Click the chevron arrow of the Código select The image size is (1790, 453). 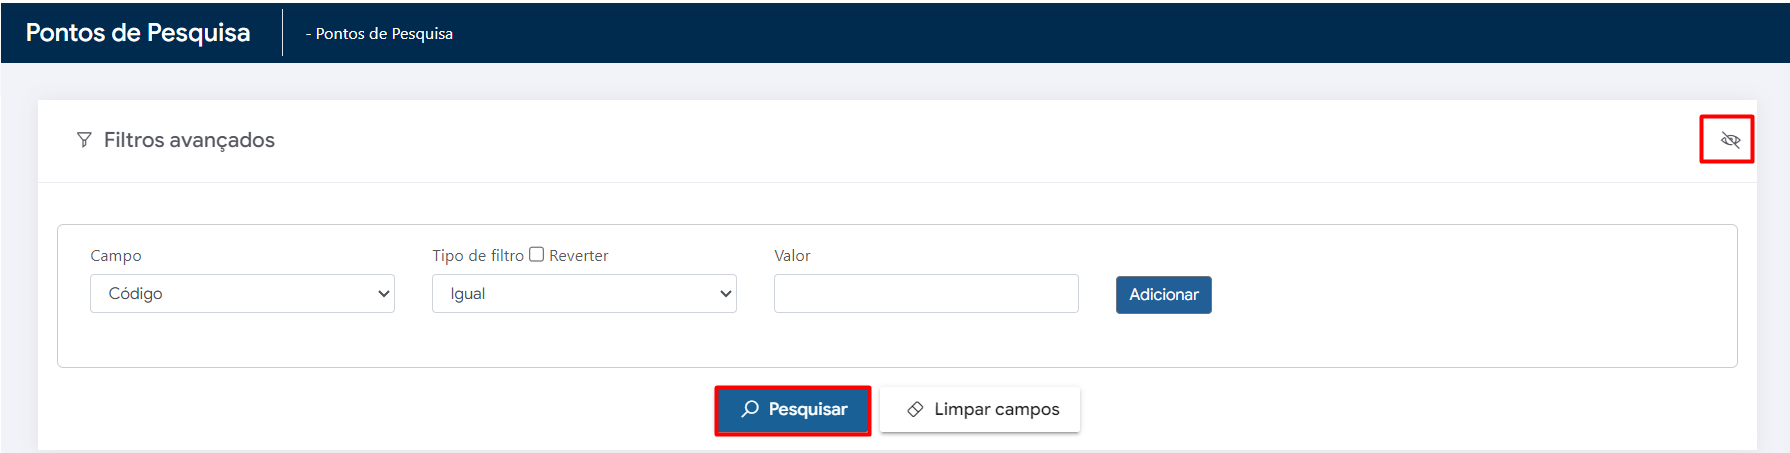pos(384,294)
